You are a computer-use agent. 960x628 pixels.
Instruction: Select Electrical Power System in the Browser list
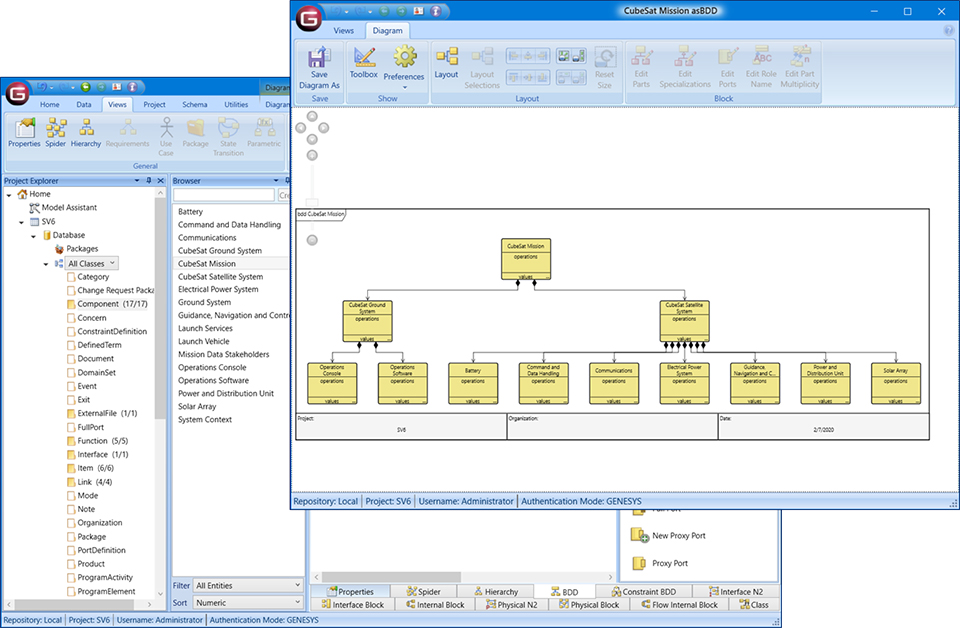tap(218, 289)
